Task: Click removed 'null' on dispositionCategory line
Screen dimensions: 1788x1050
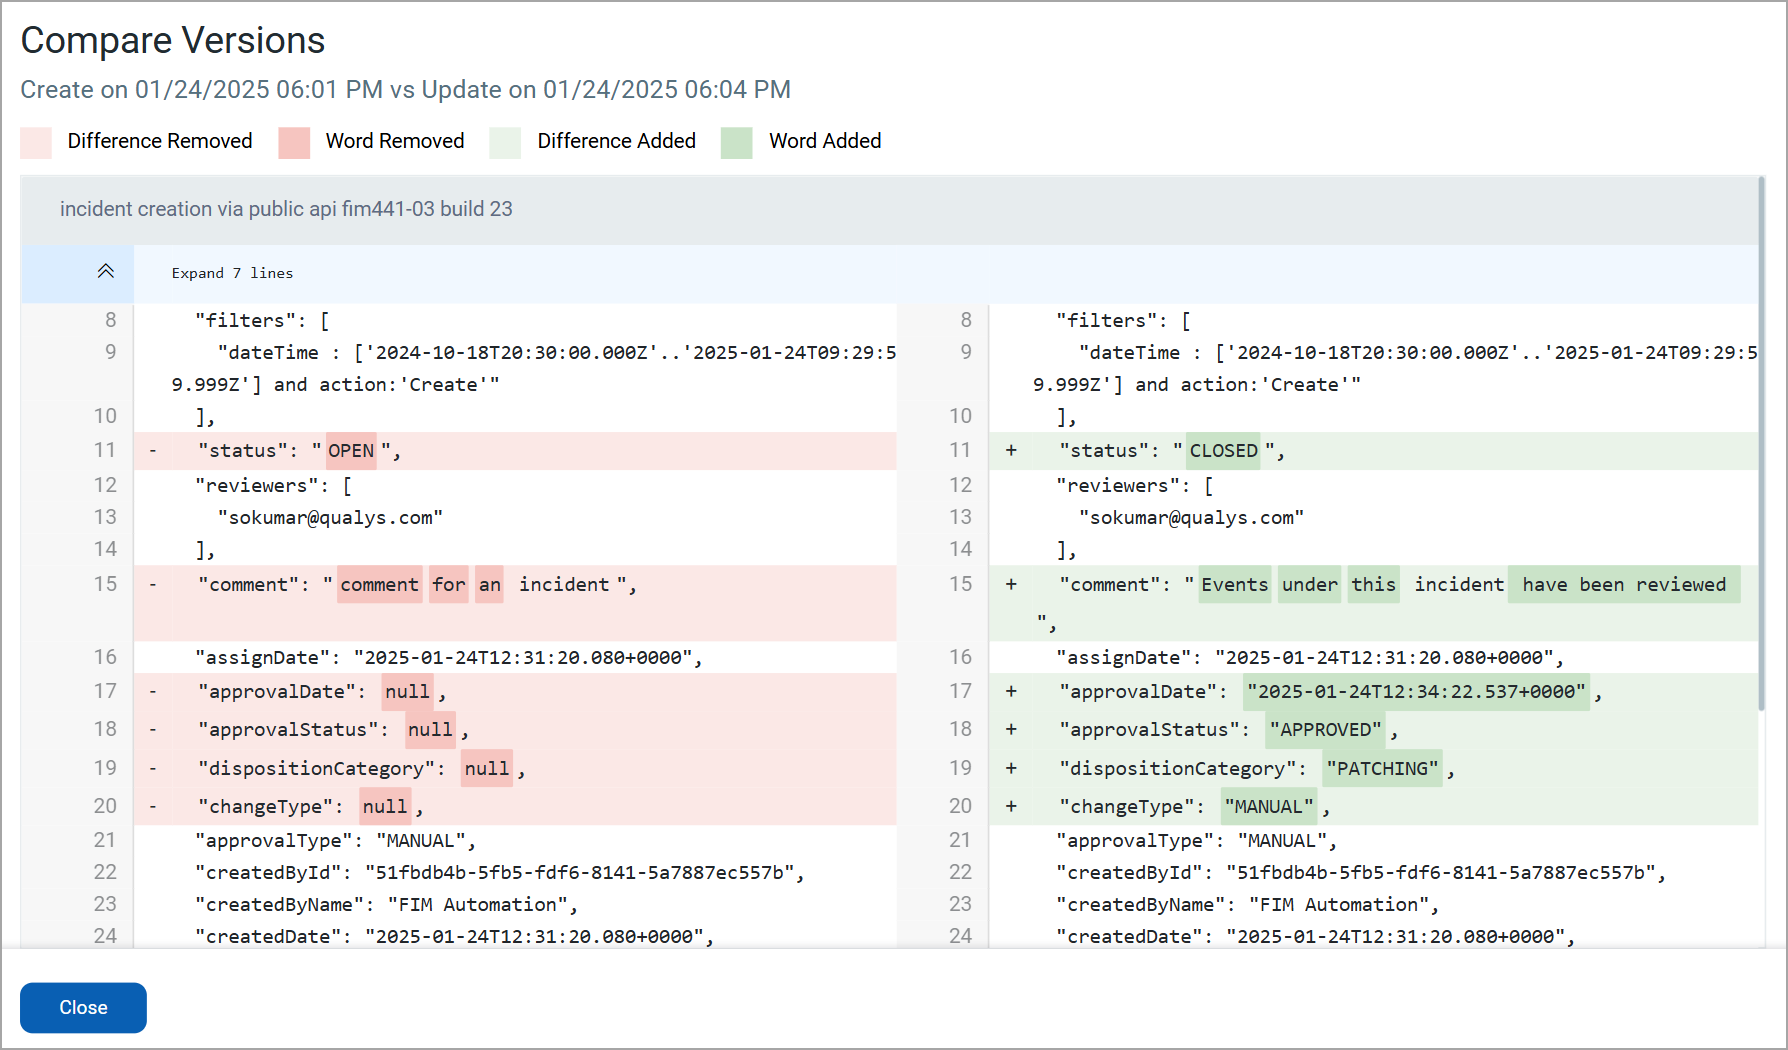Action: click(x=487, y=769)
